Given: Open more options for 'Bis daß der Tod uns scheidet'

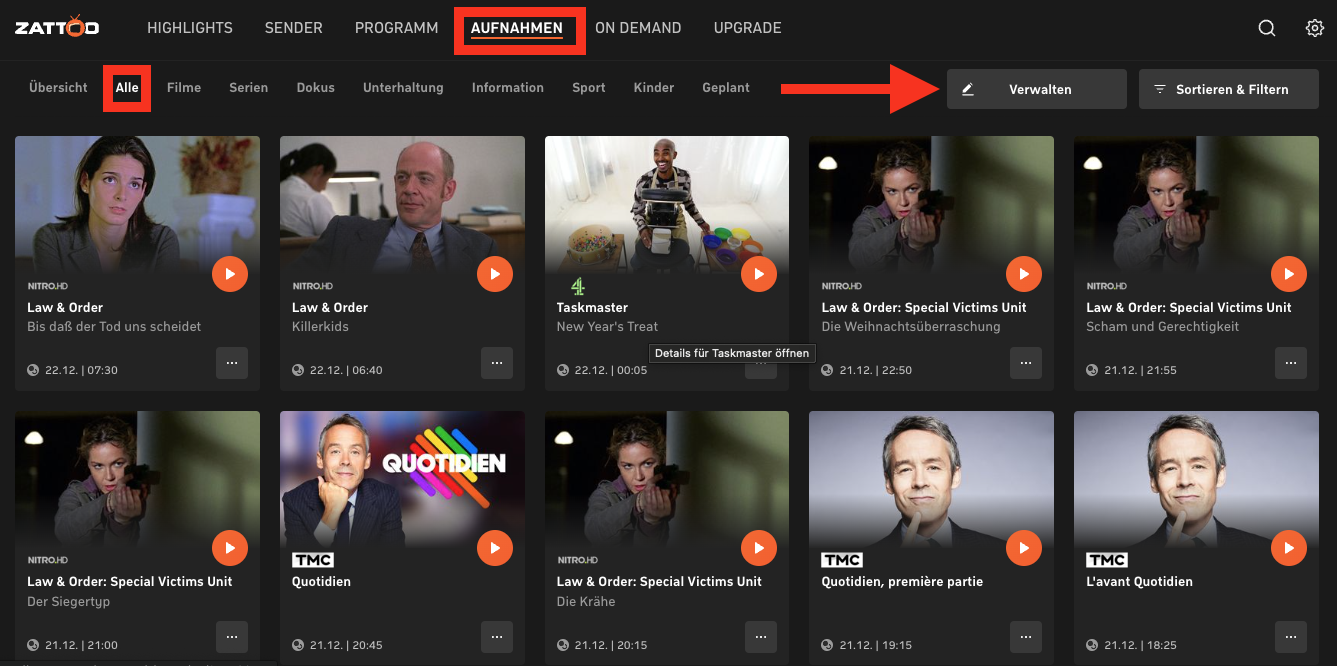Looking at the screenshot, I should point(232,363).
